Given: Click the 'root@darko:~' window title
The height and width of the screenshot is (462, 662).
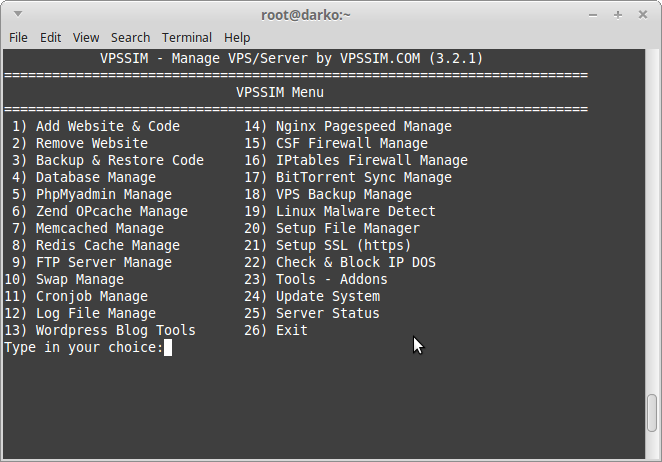Looking at the screenshot, I should point(306,15).
